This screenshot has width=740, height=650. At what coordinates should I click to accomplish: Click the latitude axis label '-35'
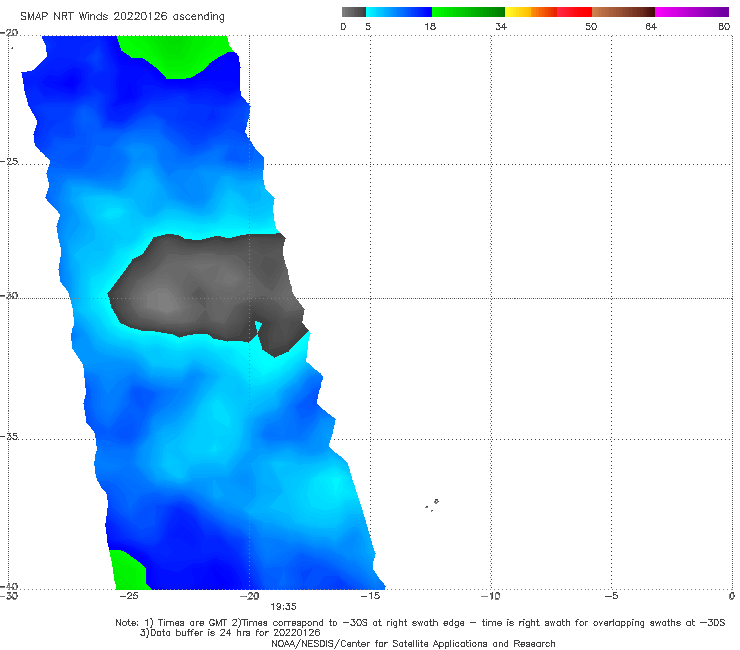[x=9, y=436]
